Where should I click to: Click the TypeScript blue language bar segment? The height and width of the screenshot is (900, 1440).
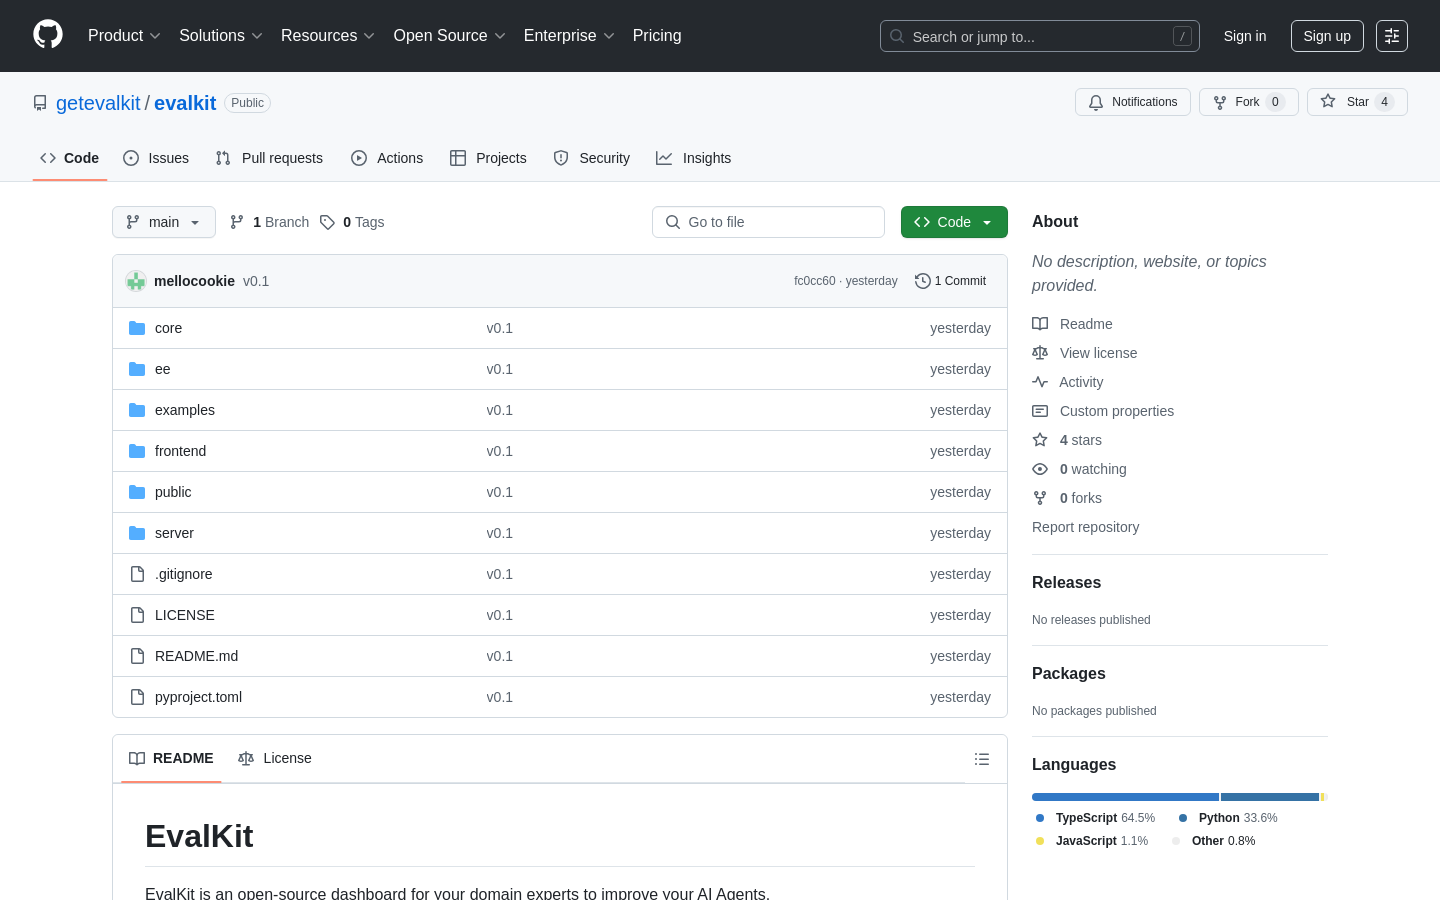pos(1125,797)
